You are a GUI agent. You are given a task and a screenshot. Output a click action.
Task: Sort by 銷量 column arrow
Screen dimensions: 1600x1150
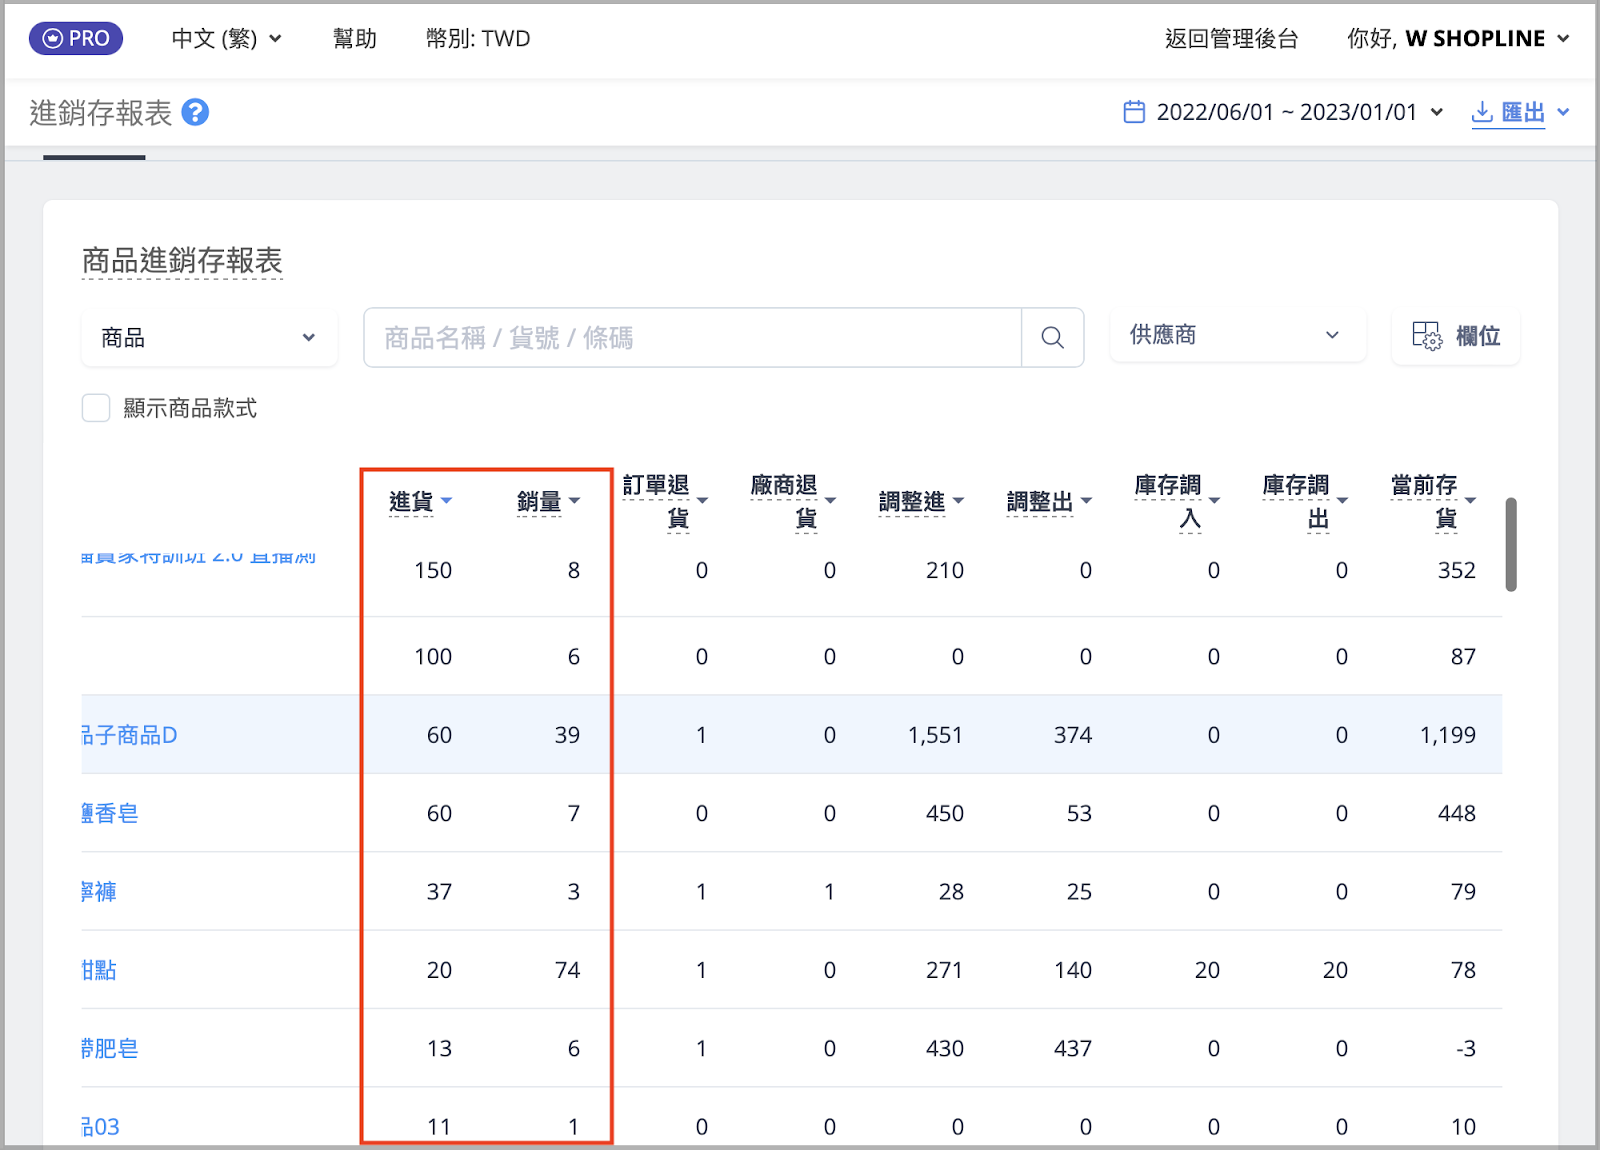pos(574,500)
